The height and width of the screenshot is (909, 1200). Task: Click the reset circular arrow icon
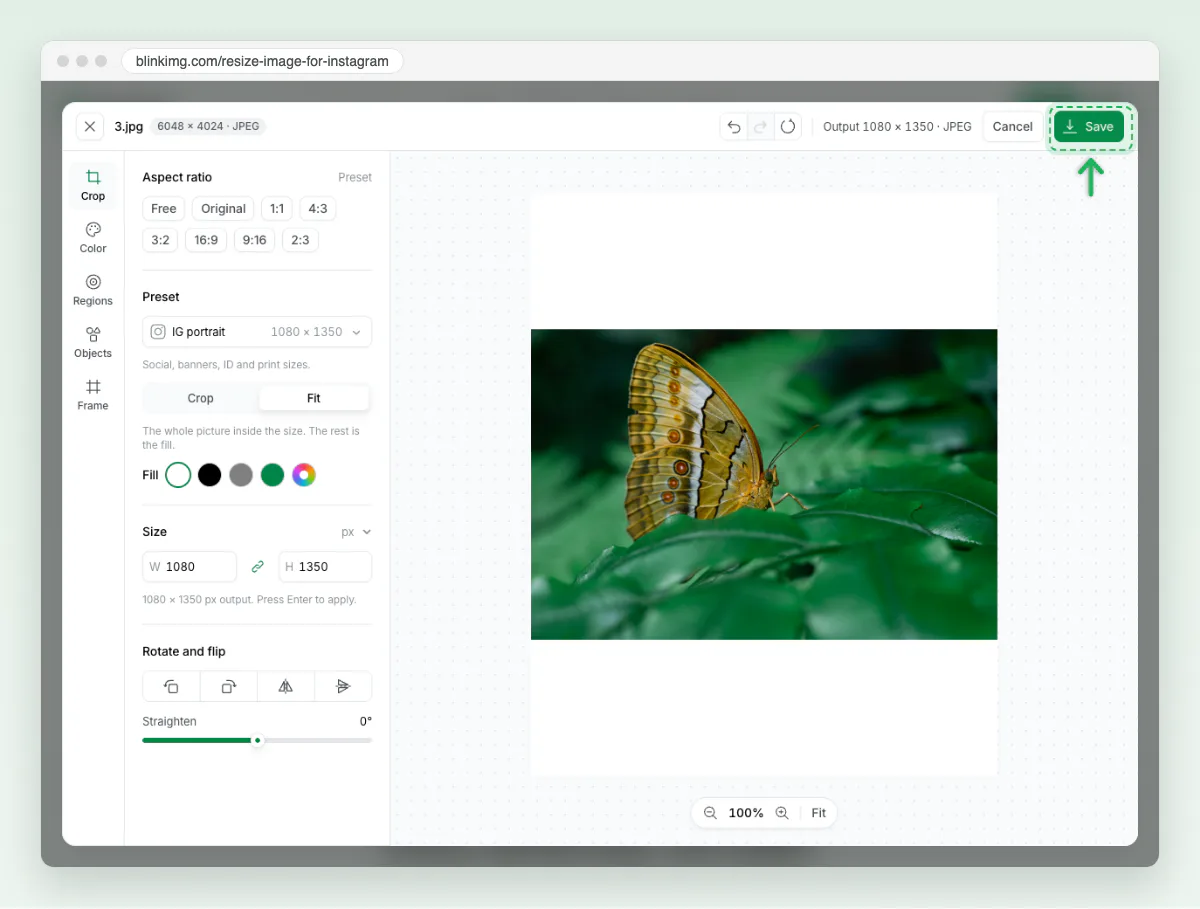[788, 127]
